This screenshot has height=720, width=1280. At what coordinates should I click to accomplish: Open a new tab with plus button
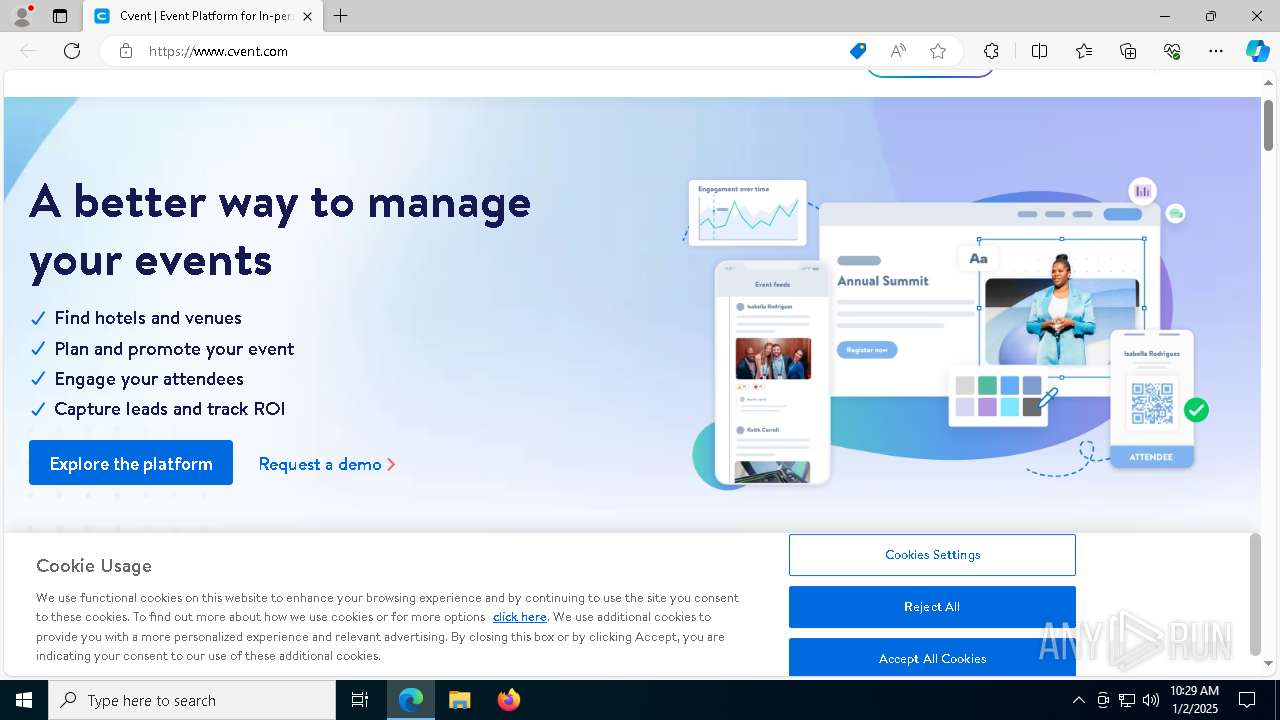(340, 16)
